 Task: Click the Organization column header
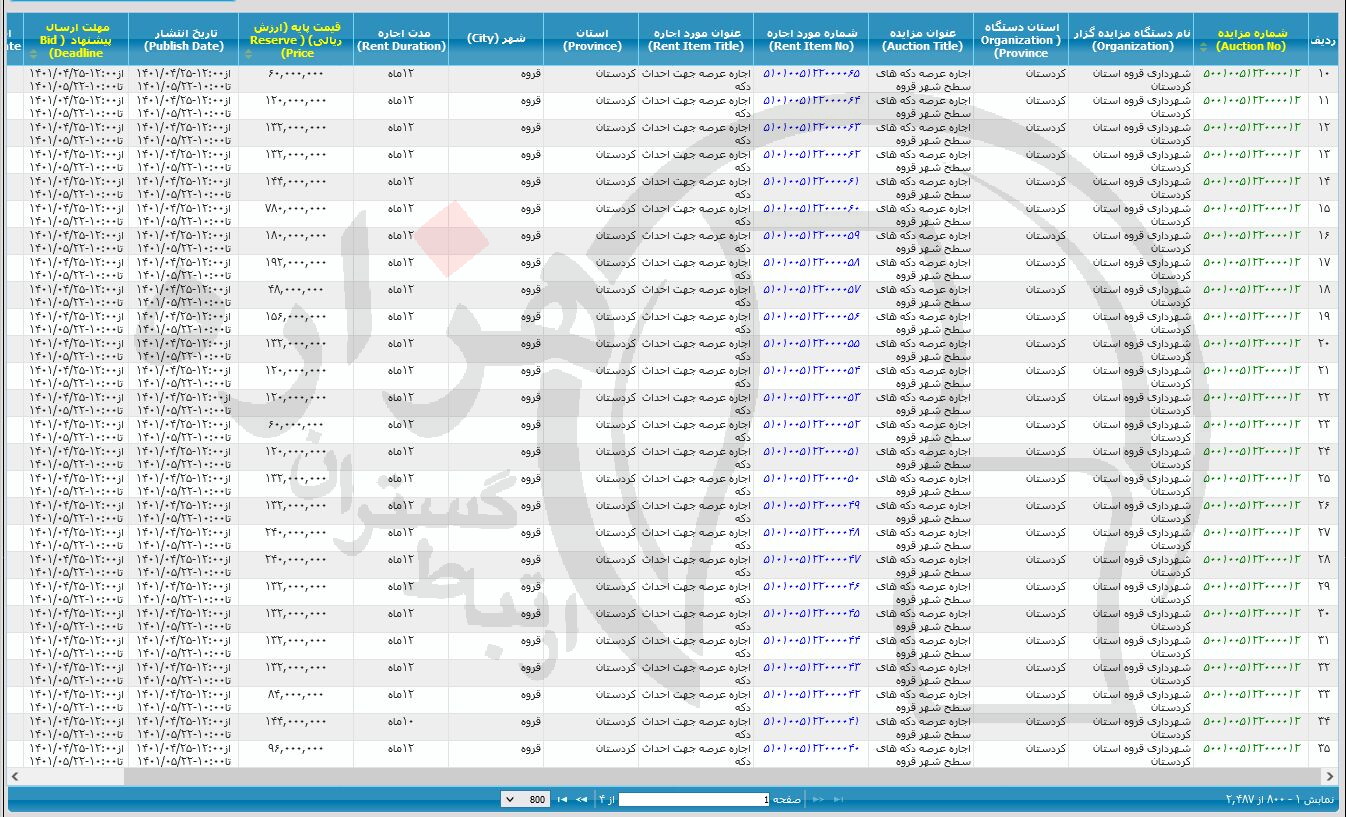click(x=1131, y=39)
